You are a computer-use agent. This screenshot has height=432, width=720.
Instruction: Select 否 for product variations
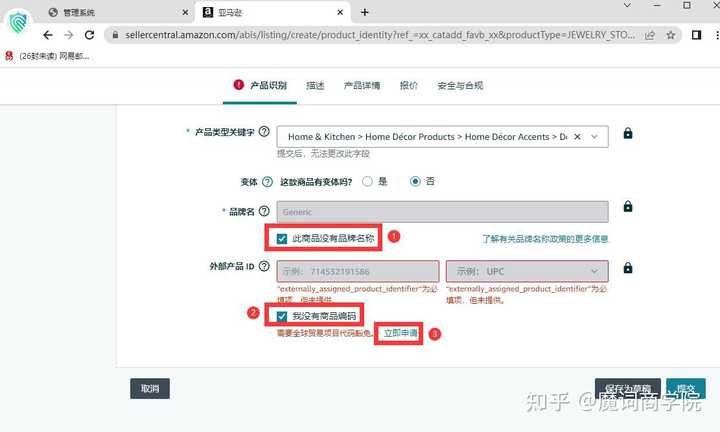point(415,181)
